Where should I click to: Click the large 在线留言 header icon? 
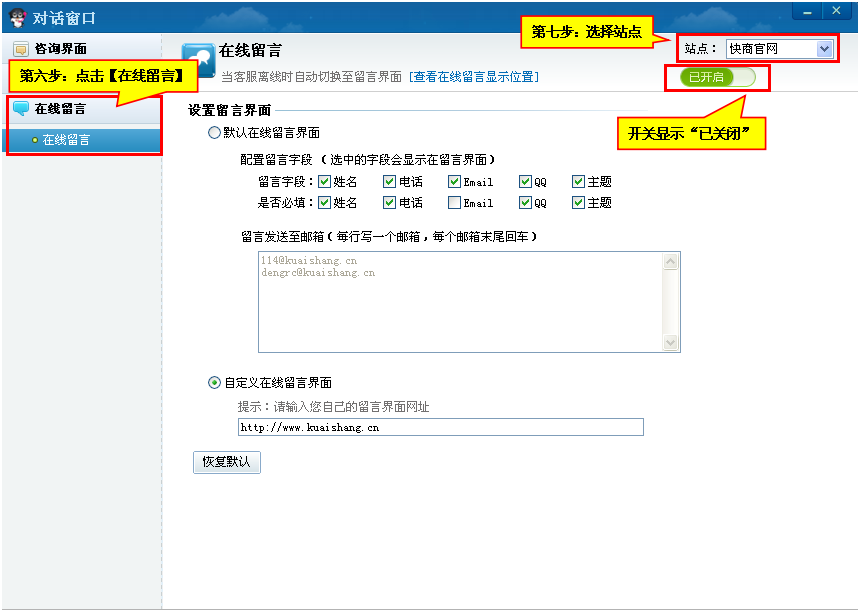point(198,61)
